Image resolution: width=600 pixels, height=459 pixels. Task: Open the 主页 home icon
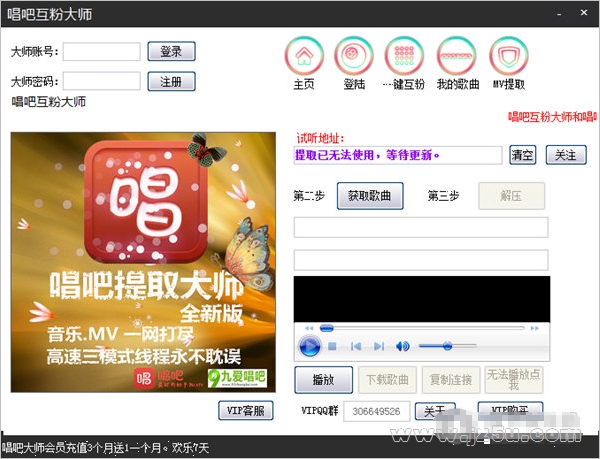(304, 56)
